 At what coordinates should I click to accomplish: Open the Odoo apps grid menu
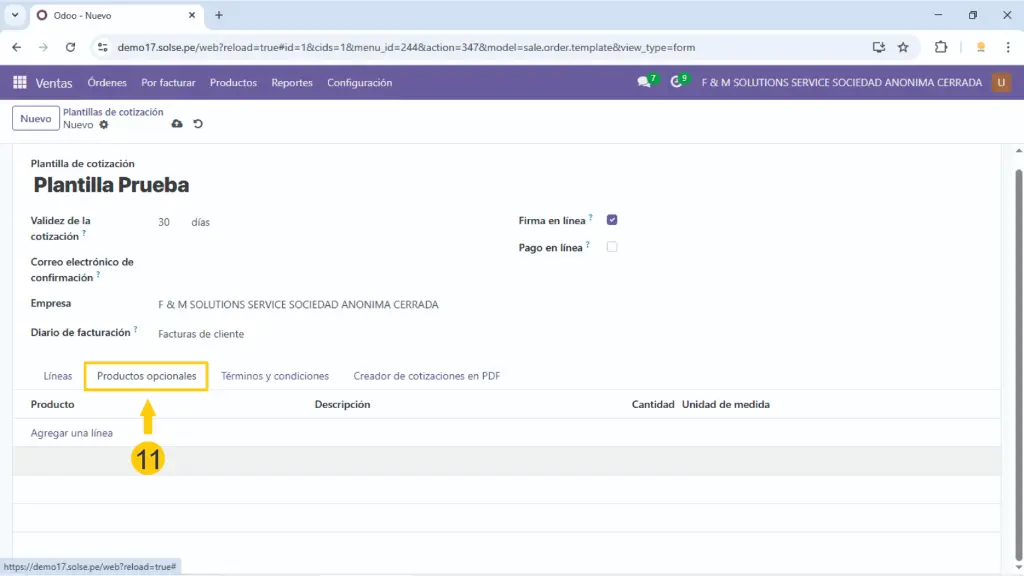click(x=20, y=83)
